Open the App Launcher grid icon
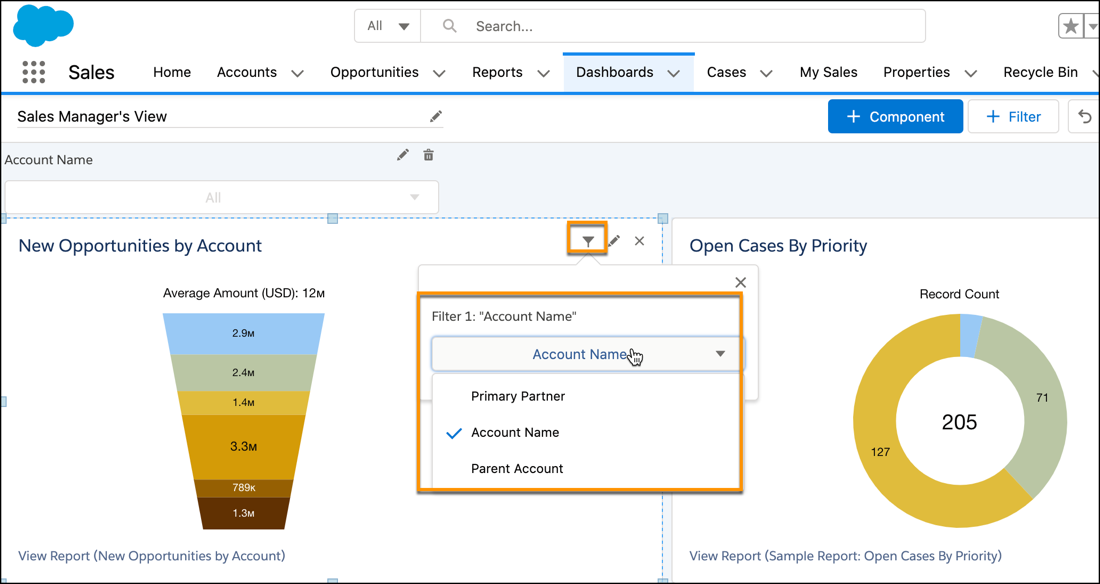Viewport: 1100px width, 584px height. 33,72
